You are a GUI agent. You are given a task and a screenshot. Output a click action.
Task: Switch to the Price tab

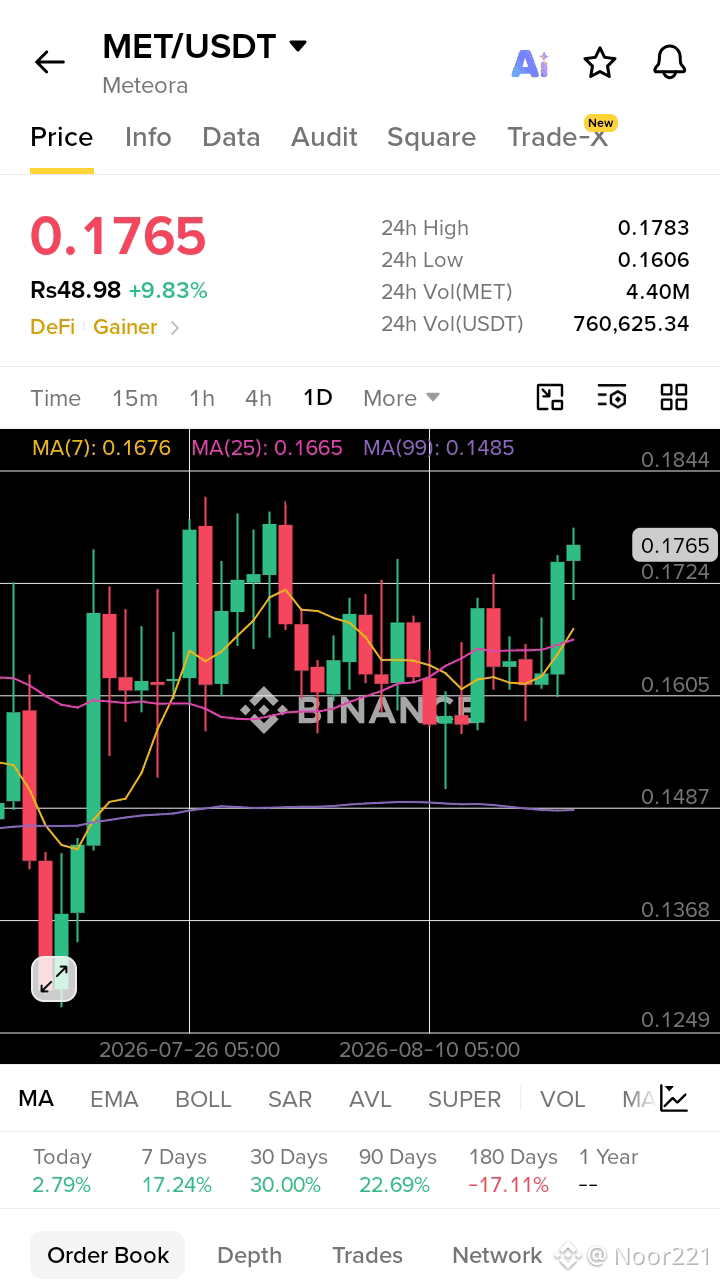pyautogui.click(x=62, y=137)
